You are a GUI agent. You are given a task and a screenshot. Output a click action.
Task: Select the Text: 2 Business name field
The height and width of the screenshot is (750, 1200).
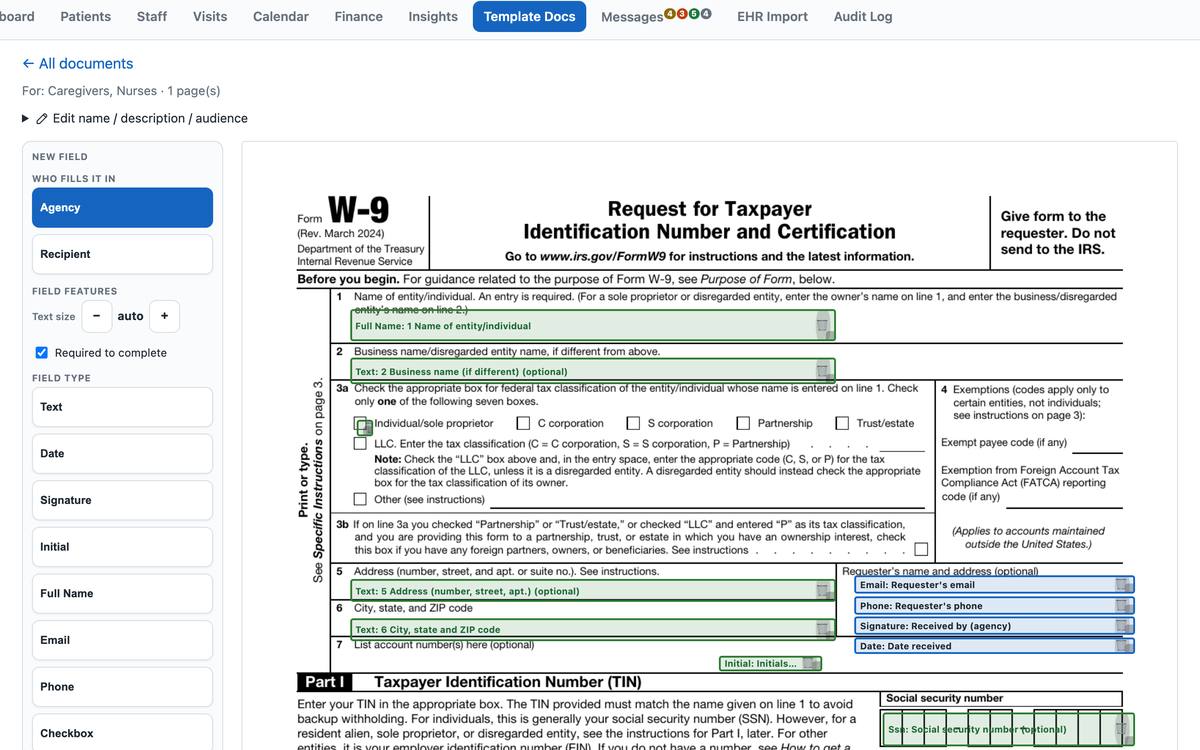pyautogui.click(x=592, y=371)
